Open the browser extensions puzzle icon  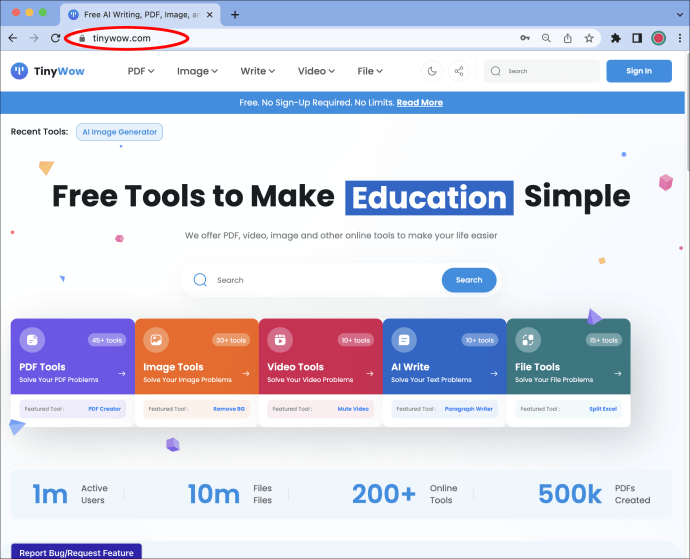[x=616, y=38]
